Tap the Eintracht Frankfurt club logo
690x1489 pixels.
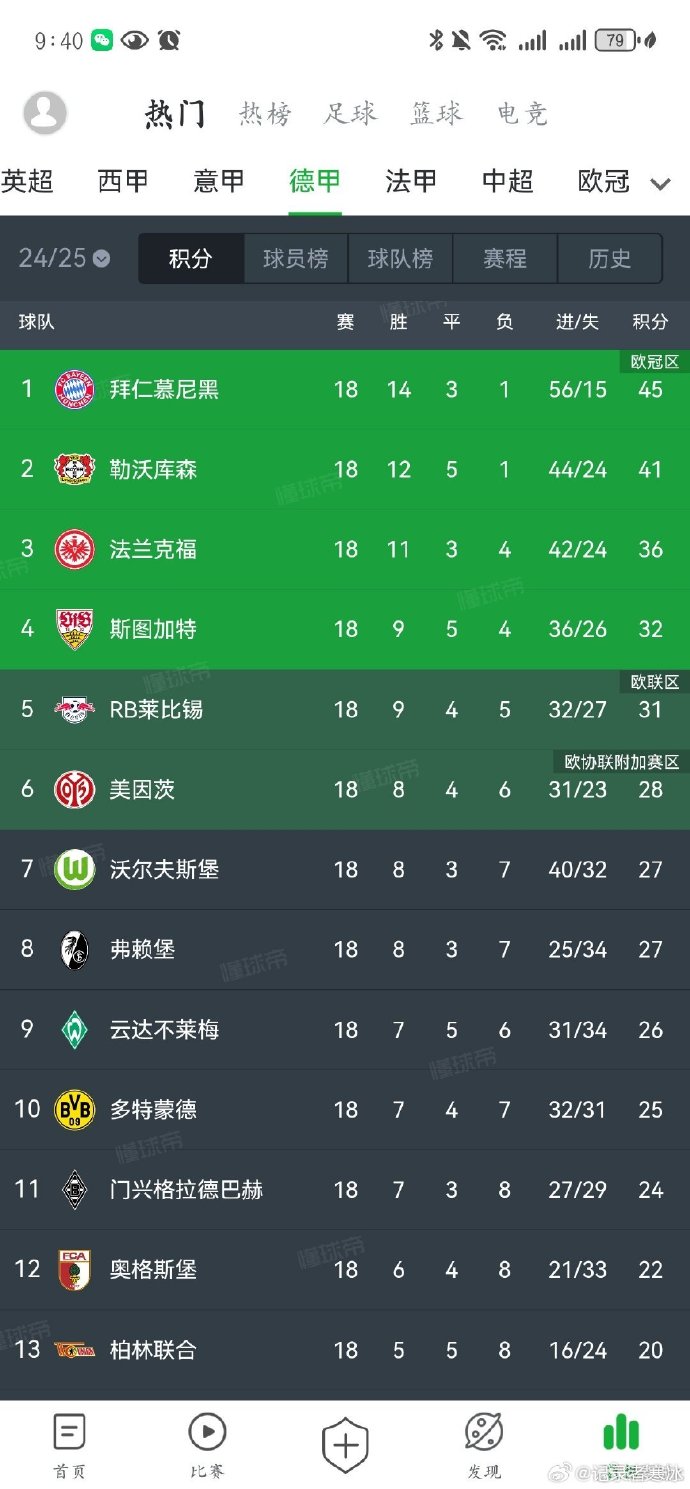coord(75,549)
